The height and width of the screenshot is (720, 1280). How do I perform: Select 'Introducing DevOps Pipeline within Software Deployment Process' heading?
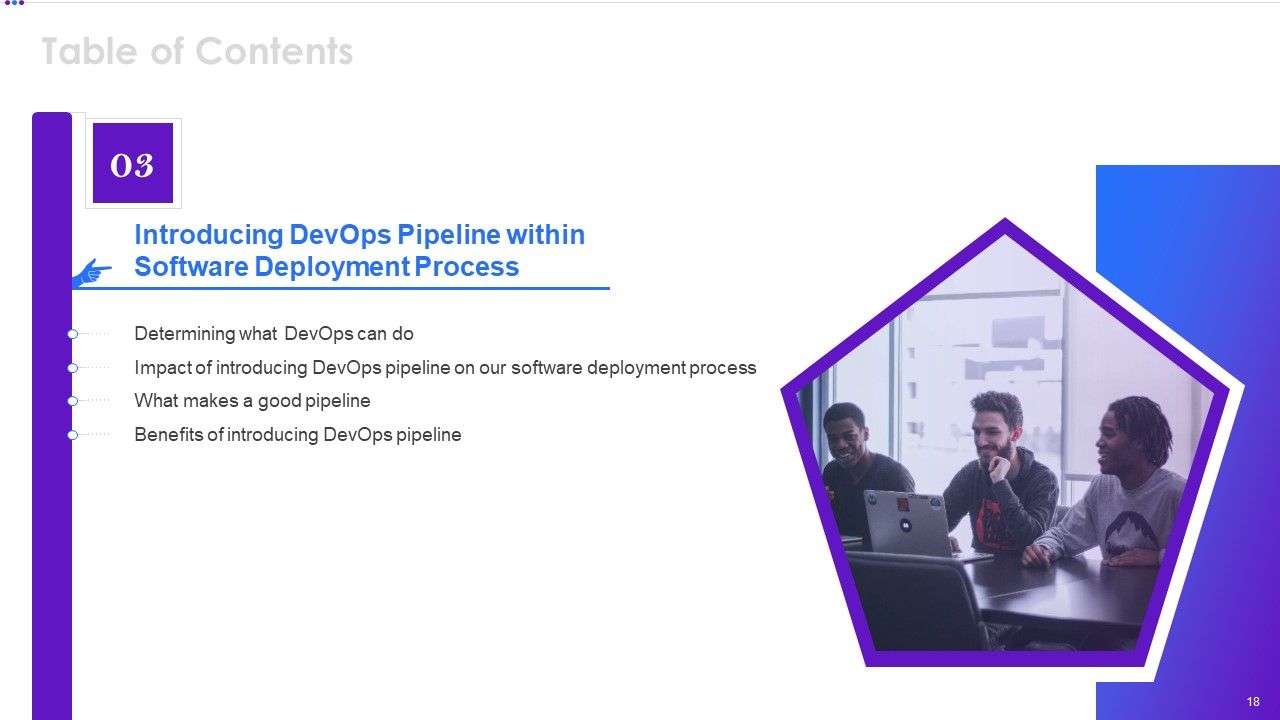coord(360,250)
